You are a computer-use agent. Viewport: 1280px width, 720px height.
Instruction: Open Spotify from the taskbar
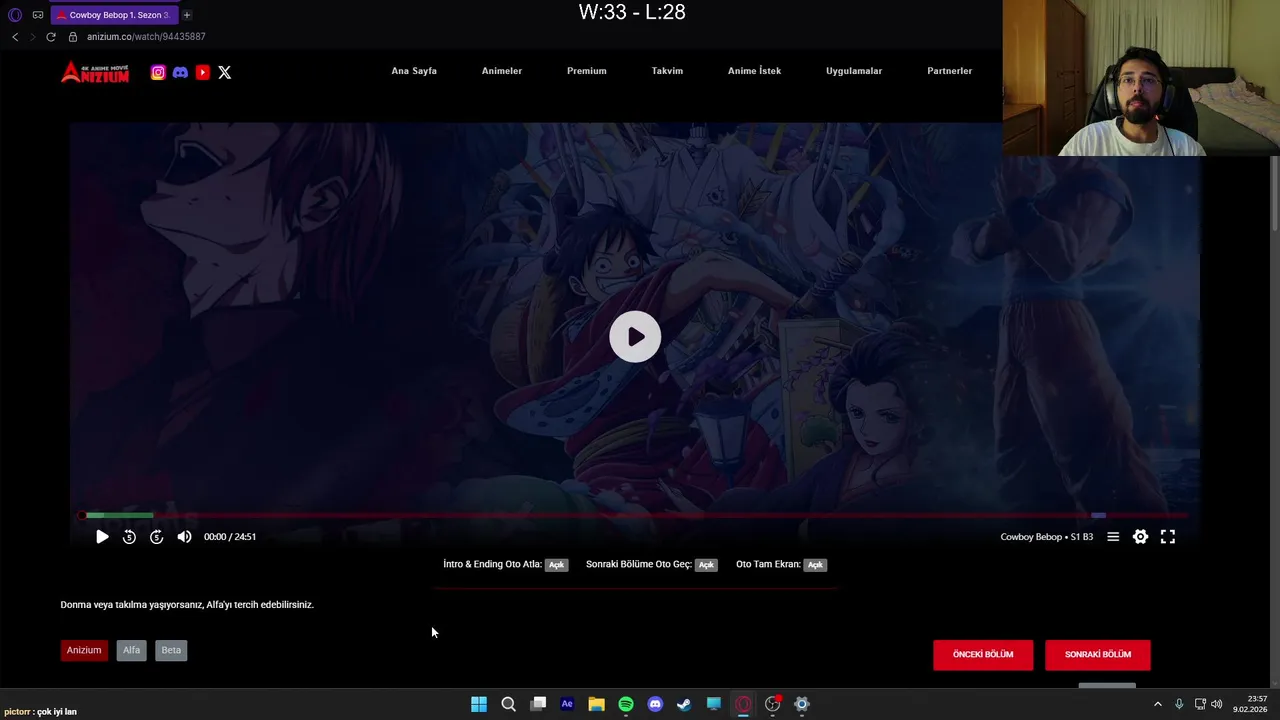tap(626, 704)
